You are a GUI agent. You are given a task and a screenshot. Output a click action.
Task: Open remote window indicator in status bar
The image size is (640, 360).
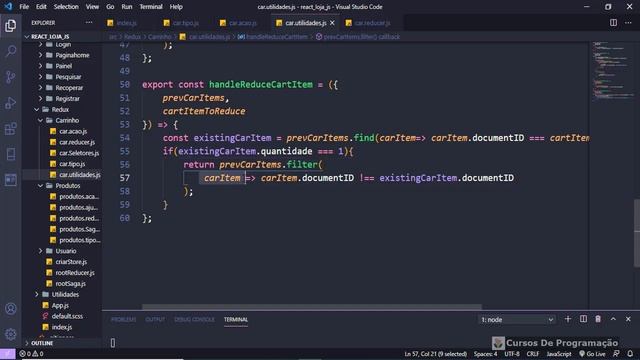[7, 353]
